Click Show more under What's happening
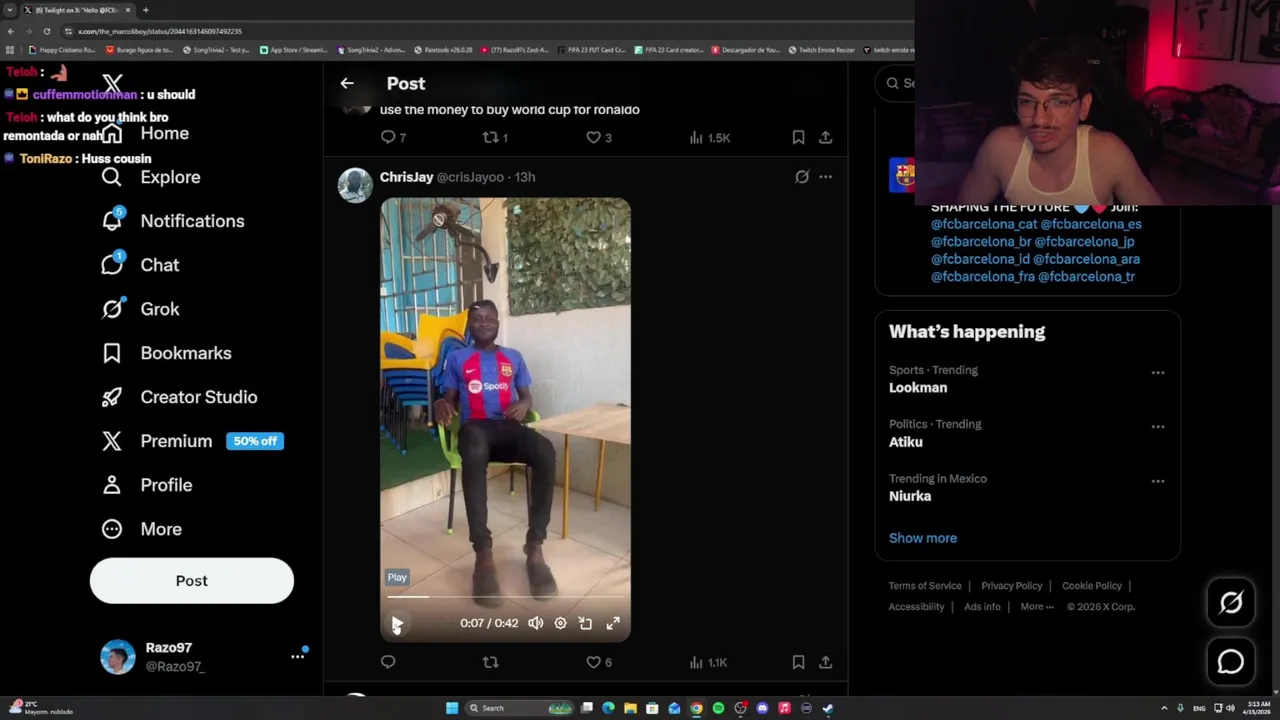This screenshot has width=1280, height=720. tap(923, 538)
